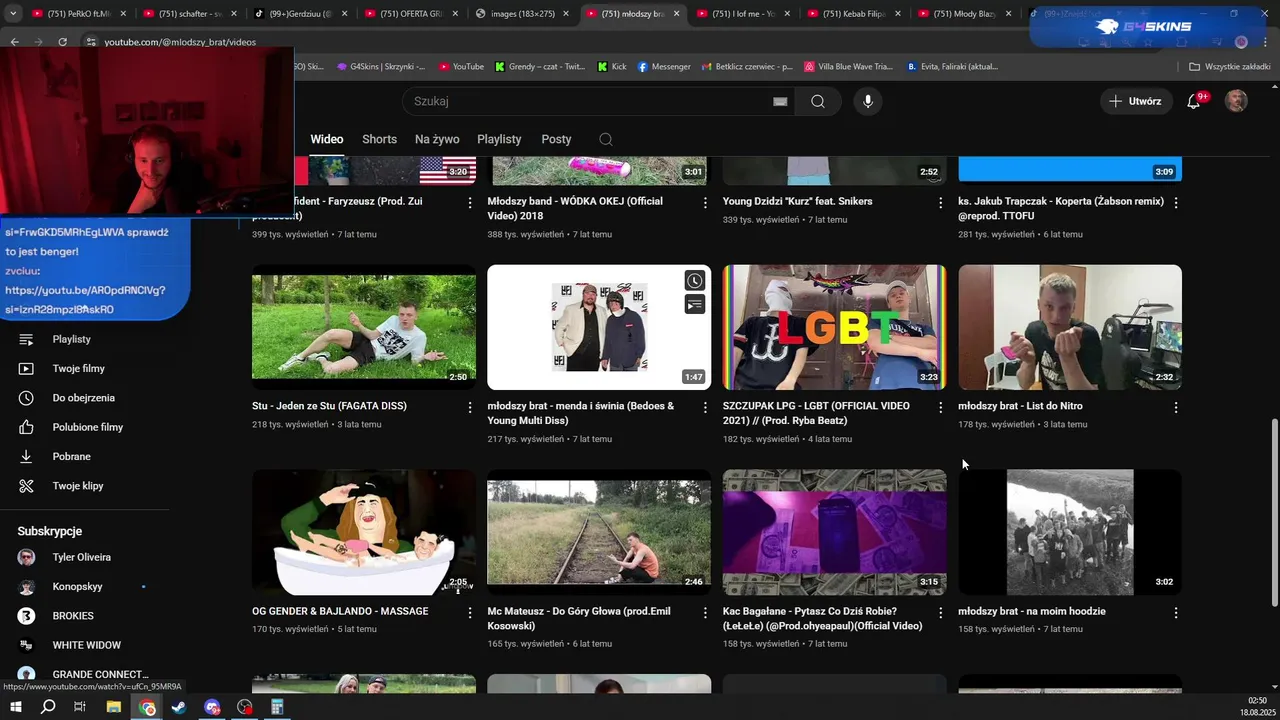Add menda i świnia to queue
The image size is (1280, 720).
coord(694,304)
